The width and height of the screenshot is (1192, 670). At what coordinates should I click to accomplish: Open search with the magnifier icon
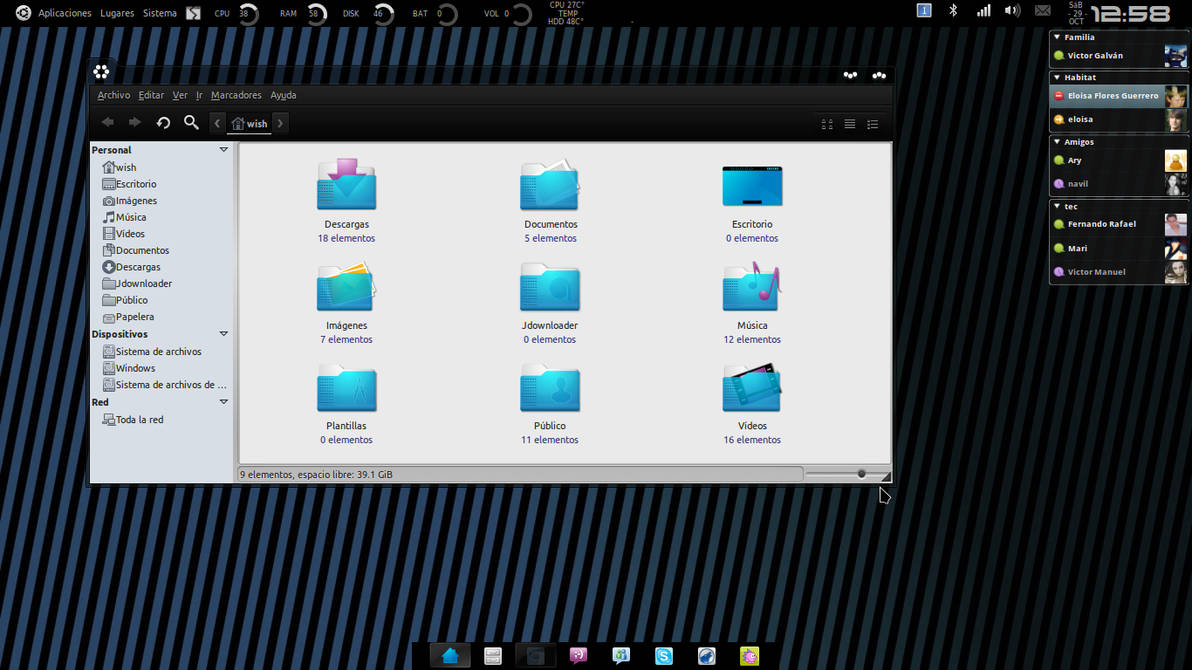pos(191,122)
